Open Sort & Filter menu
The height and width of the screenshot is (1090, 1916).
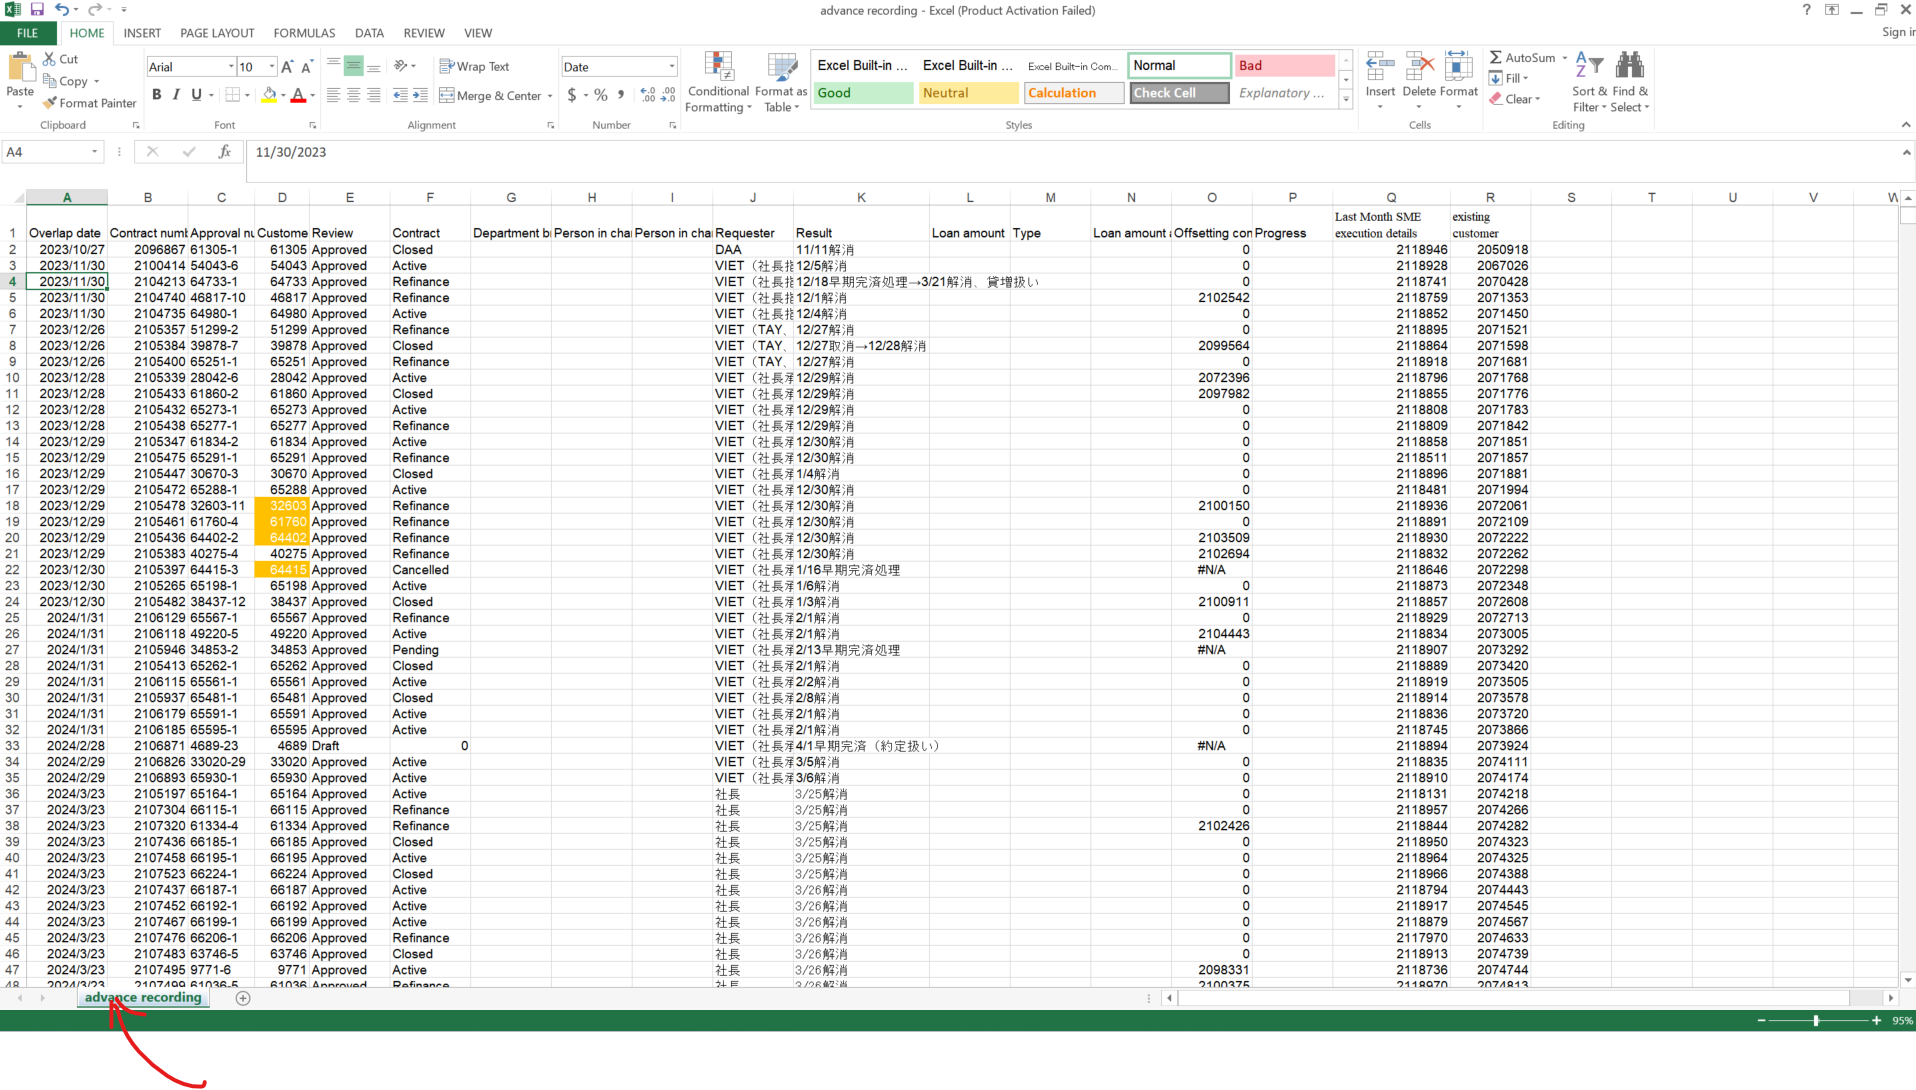[1589, 82]
